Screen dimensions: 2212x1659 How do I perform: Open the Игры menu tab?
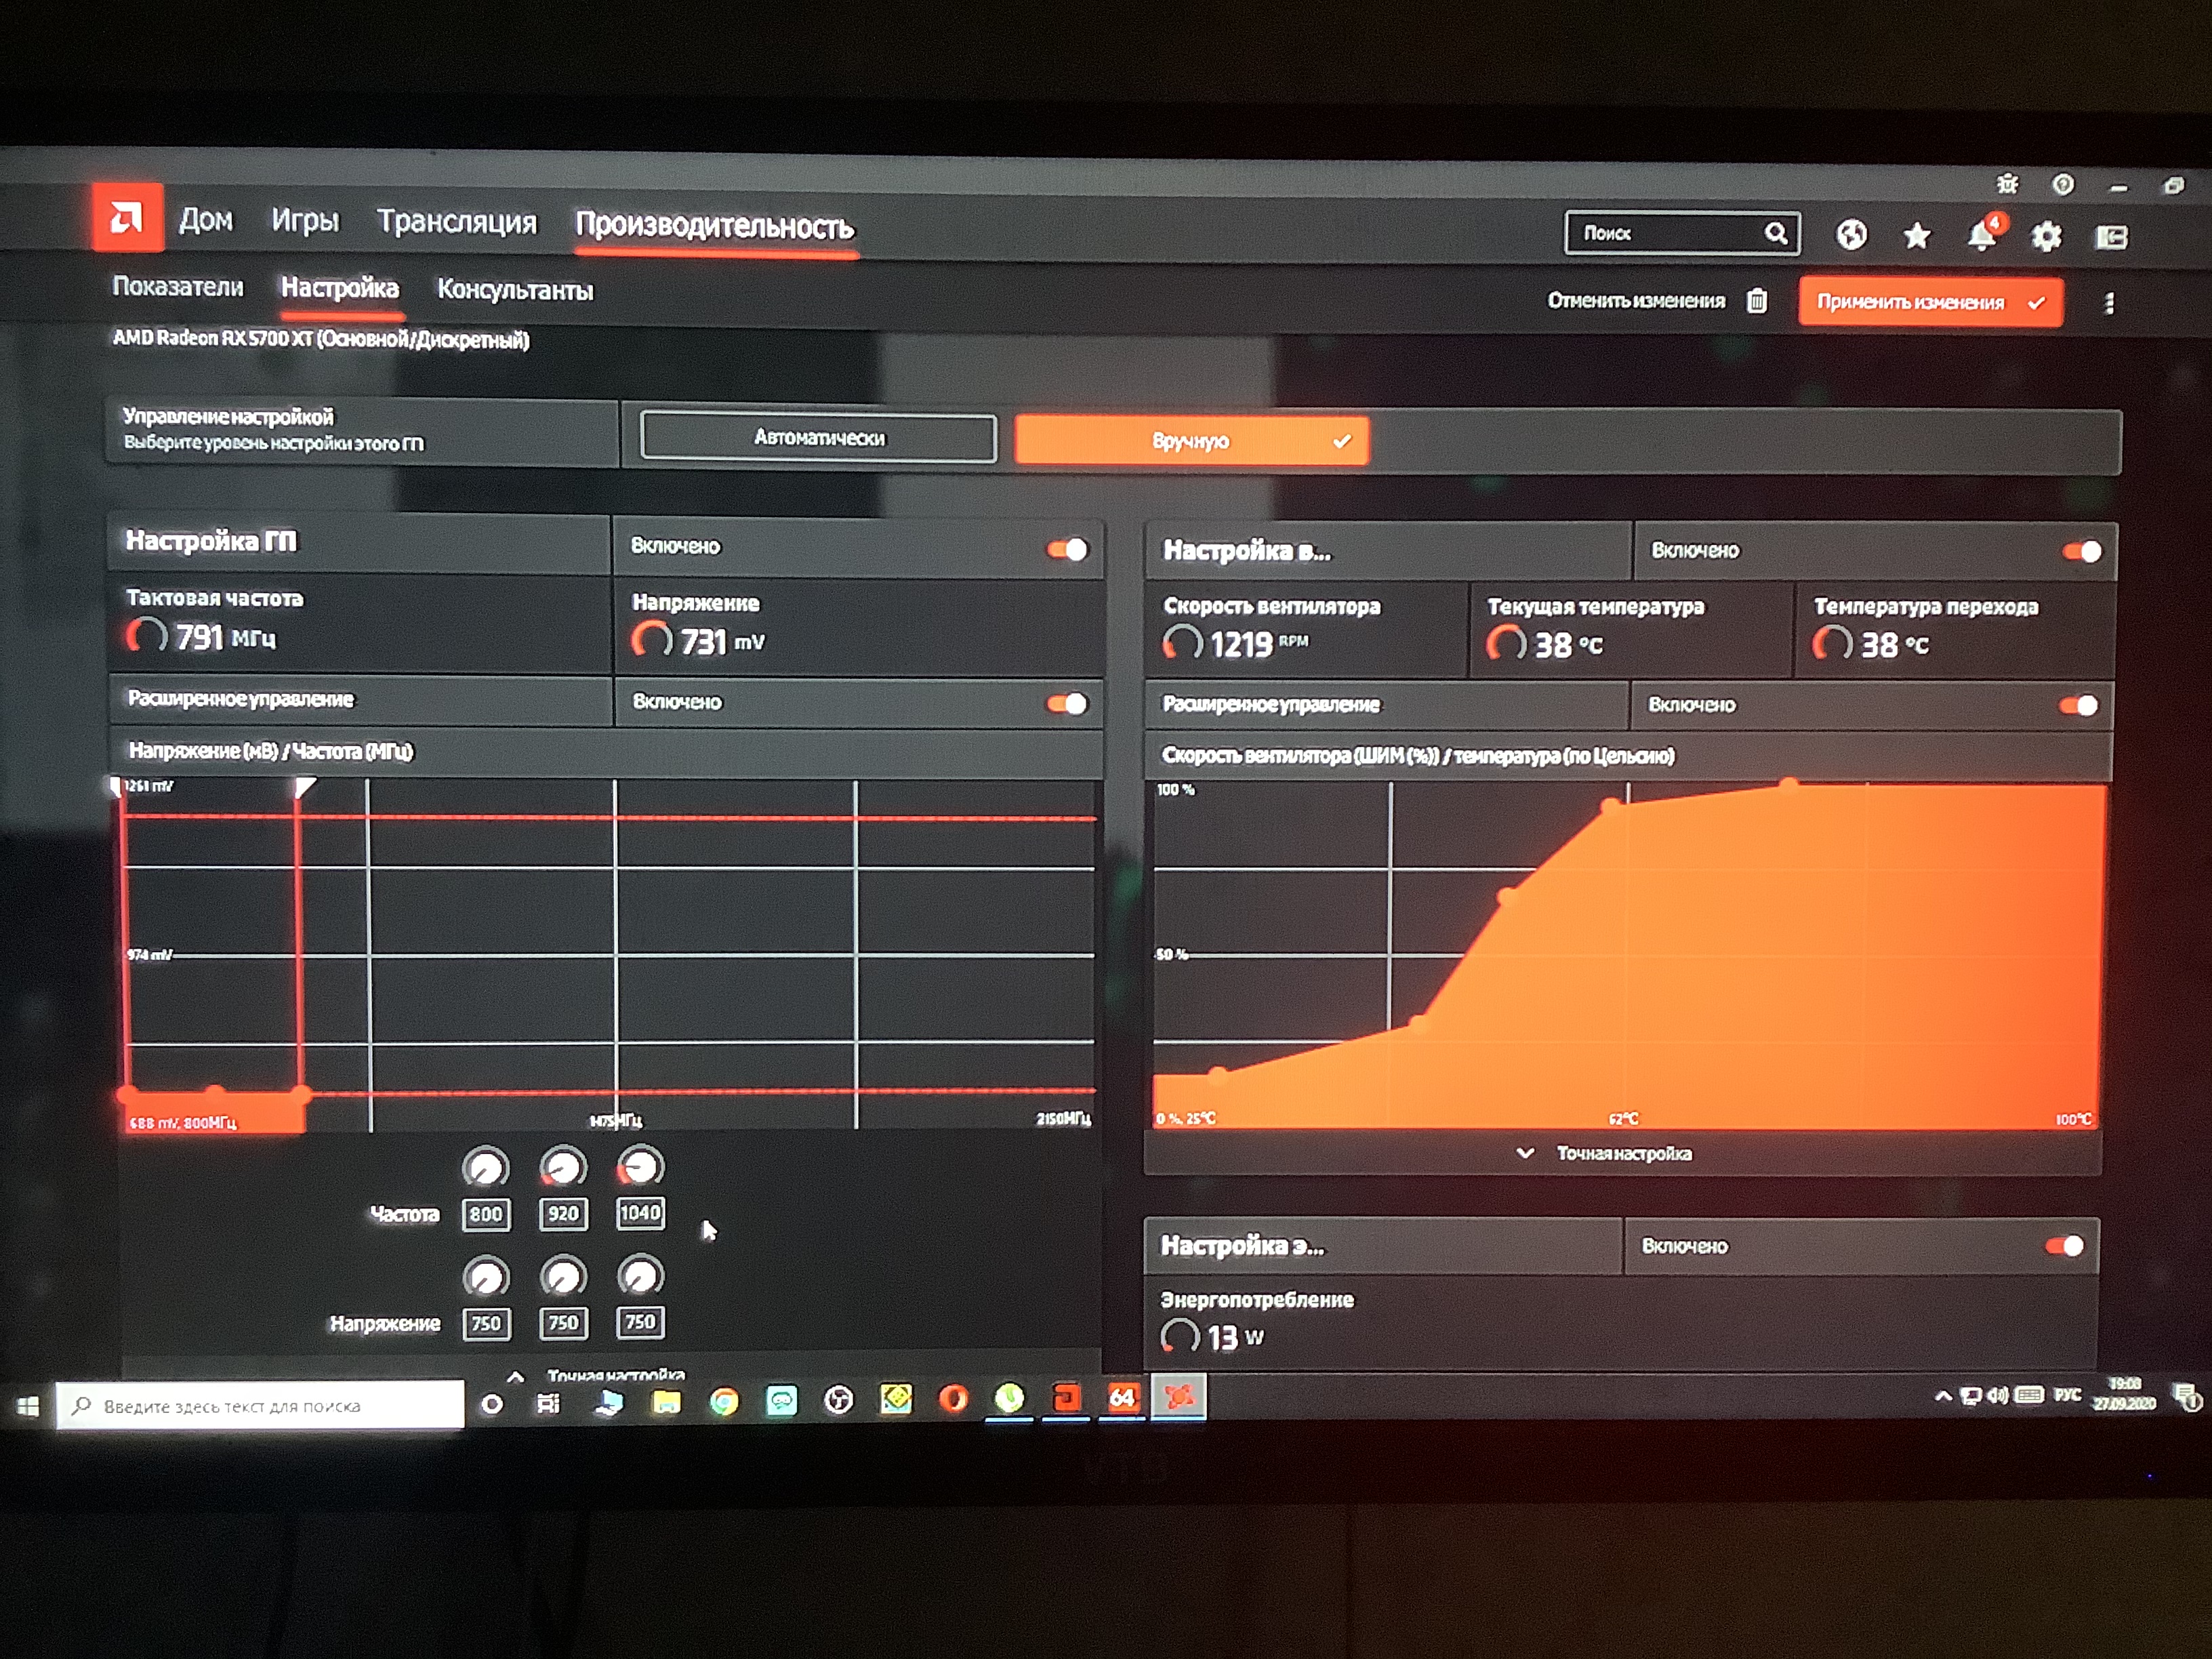[305, 220]
